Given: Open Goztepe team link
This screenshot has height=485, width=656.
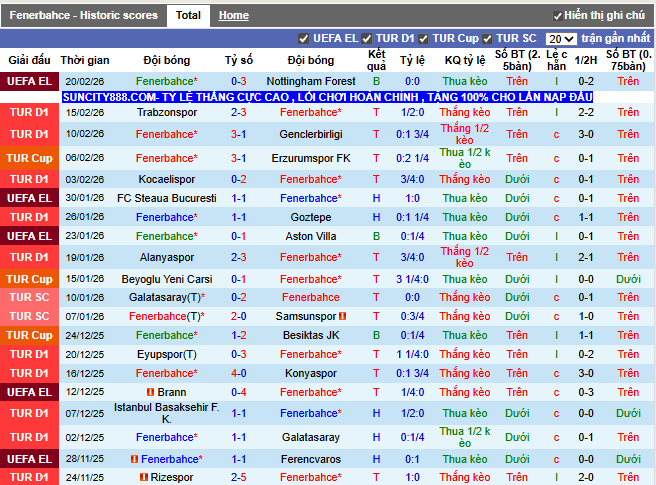Looking at the screenshot, I should tap(311, 217).
